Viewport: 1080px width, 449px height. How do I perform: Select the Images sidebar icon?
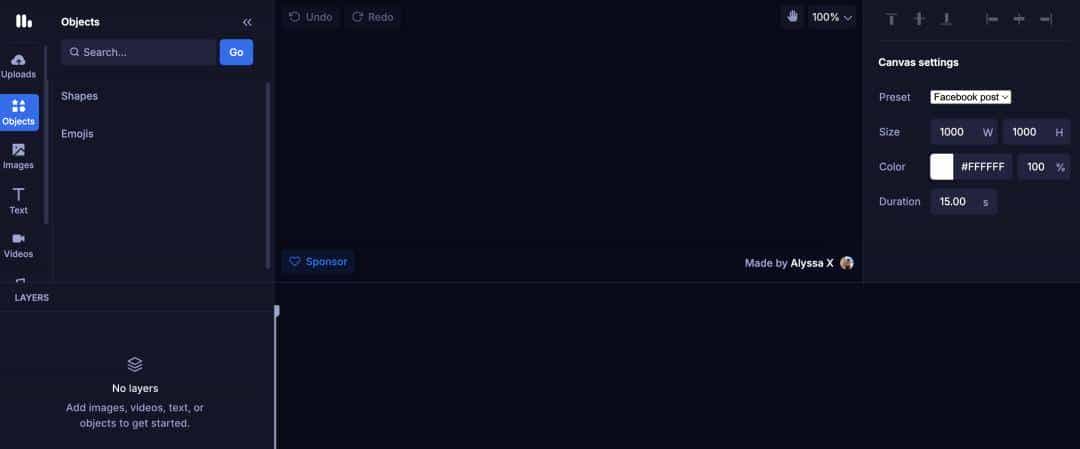coord(19,156)
